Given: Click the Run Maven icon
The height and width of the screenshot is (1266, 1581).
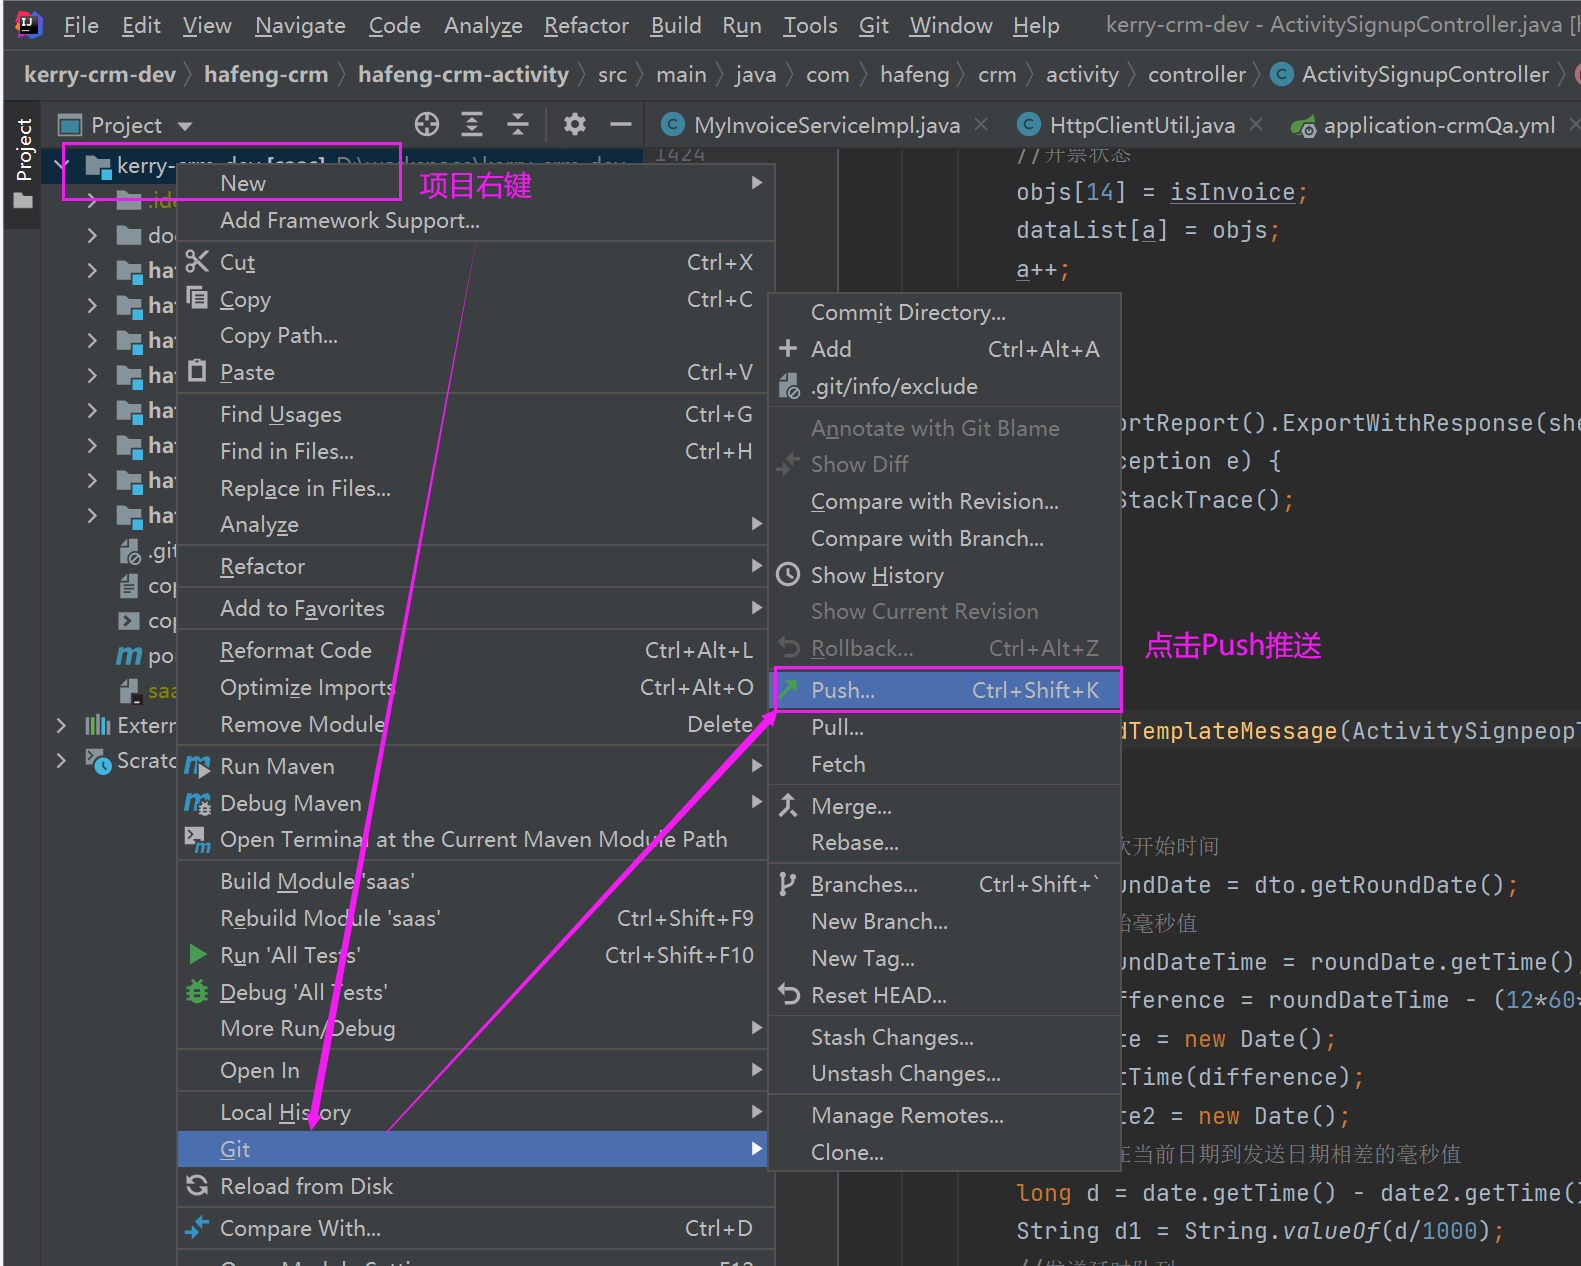Looking at the screenshot, I should (198, 766).
